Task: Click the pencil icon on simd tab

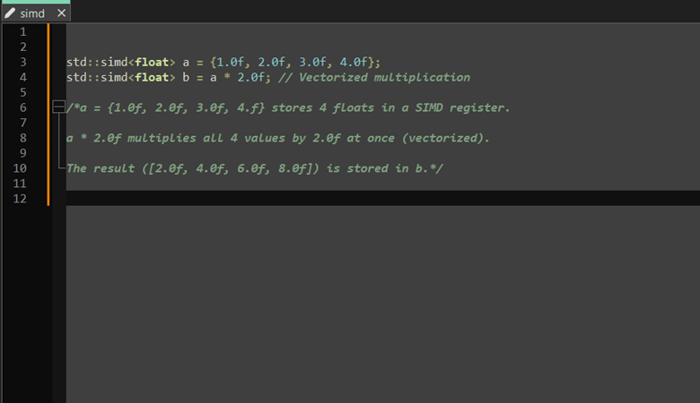Action: 11,14
